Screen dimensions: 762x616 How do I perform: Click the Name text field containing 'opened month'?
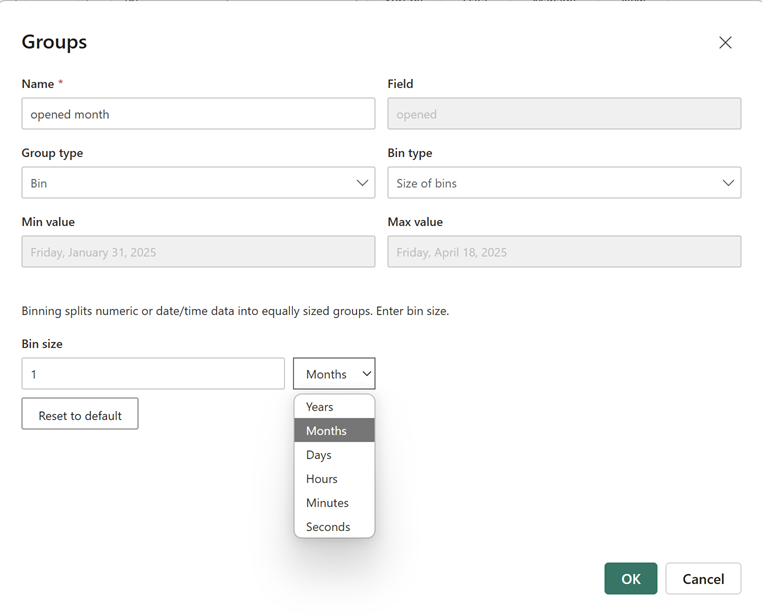pos(198,114)
